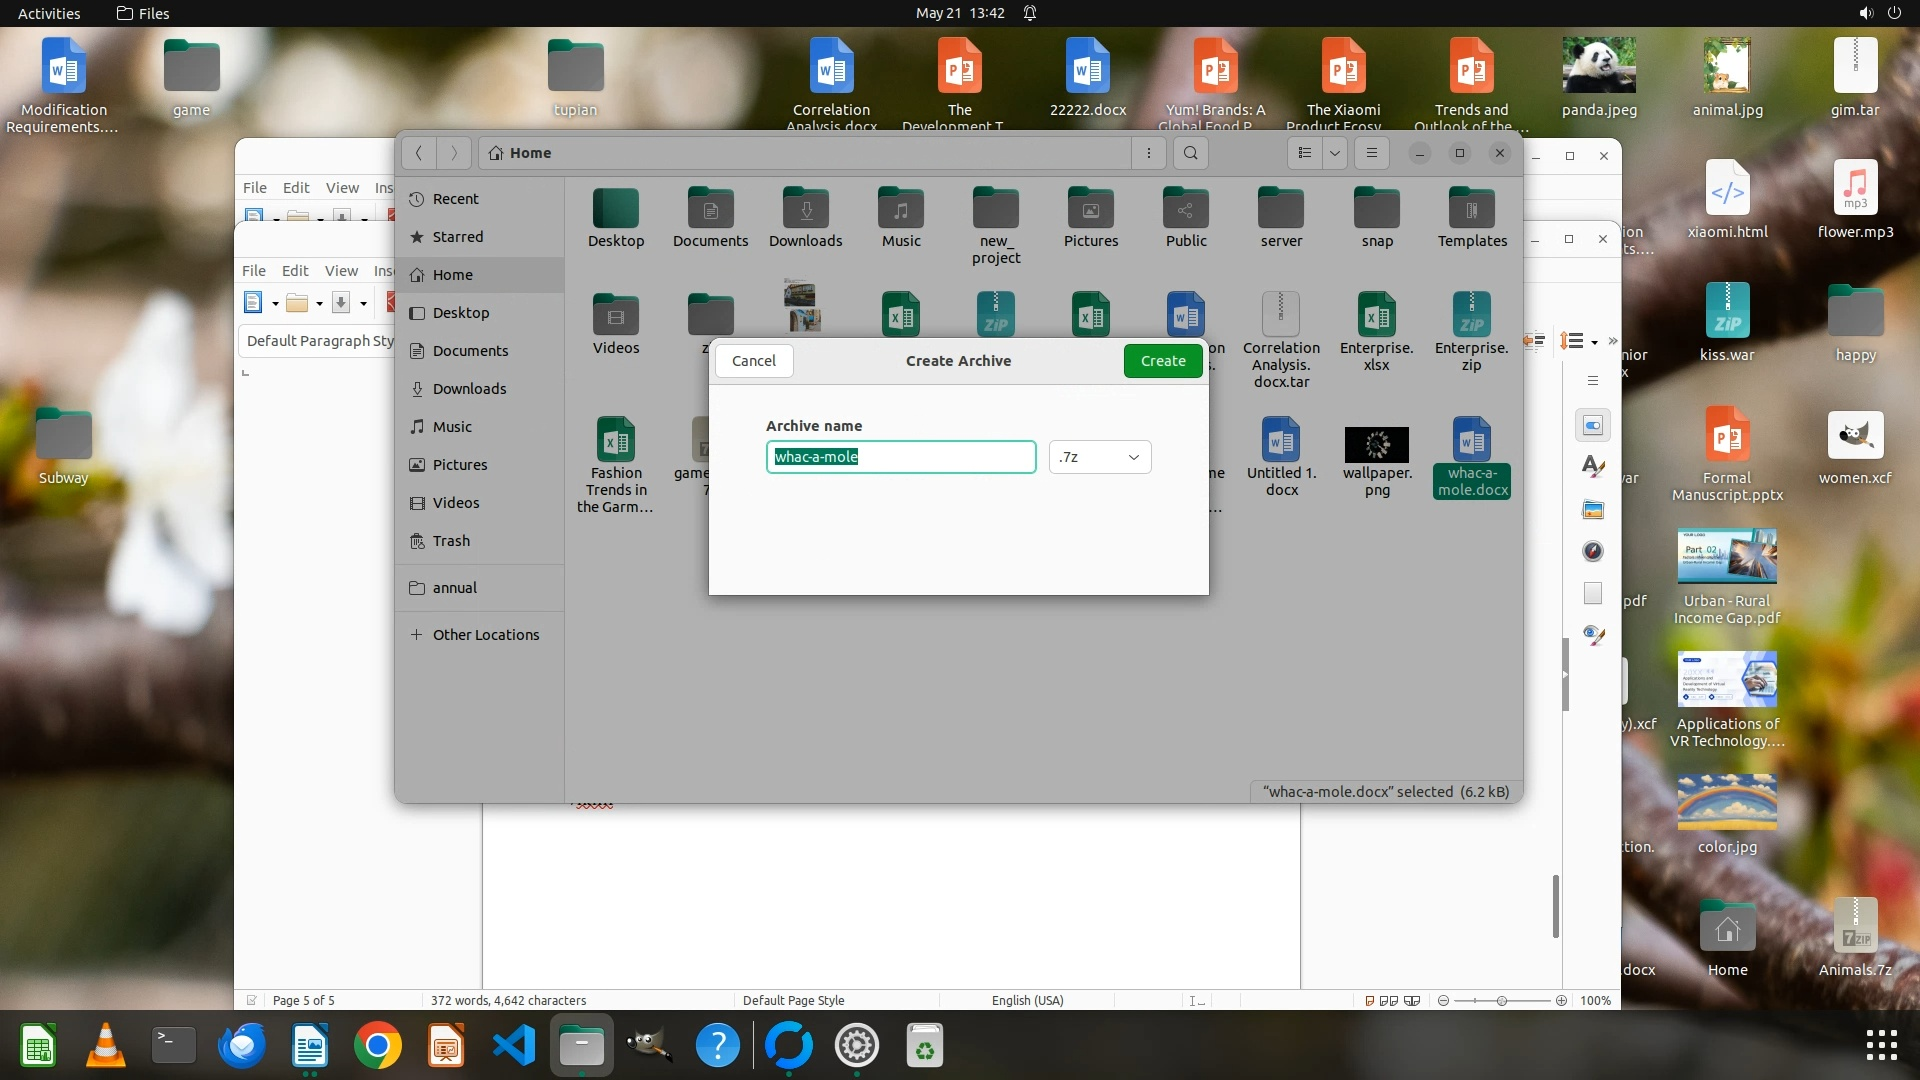Image resolution: width=1920 pixels, height=1080 pixels.
Task: Click the Archive name text field
Action: 900,457
